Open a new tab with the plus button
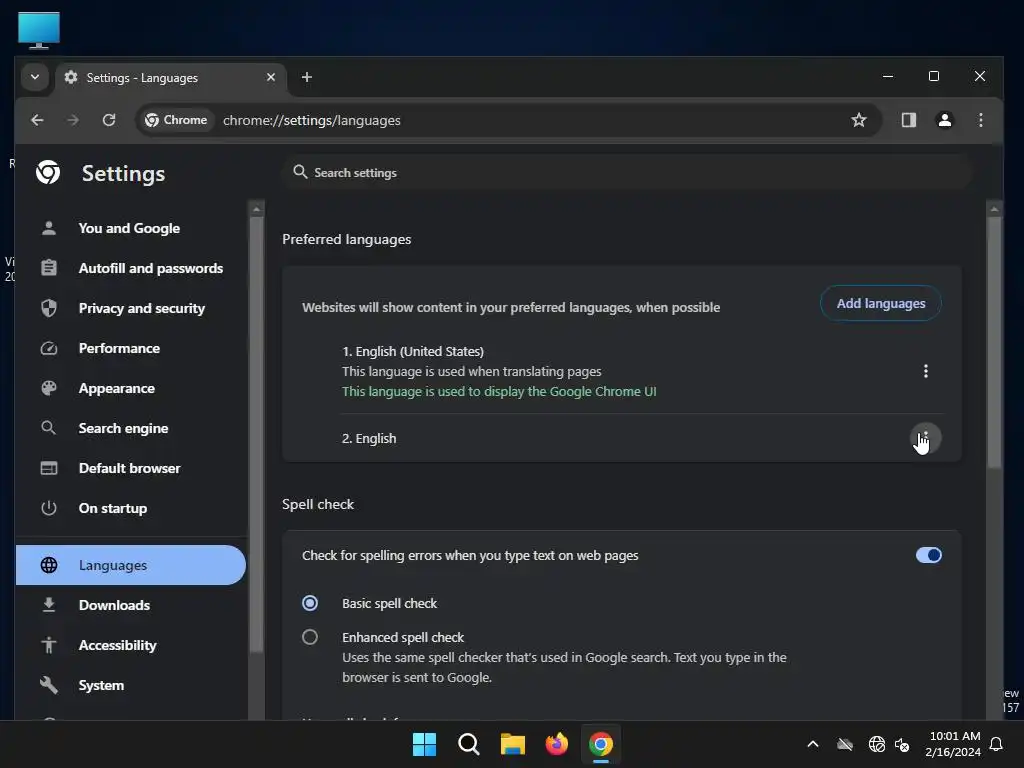 click(x=306, y=77)
